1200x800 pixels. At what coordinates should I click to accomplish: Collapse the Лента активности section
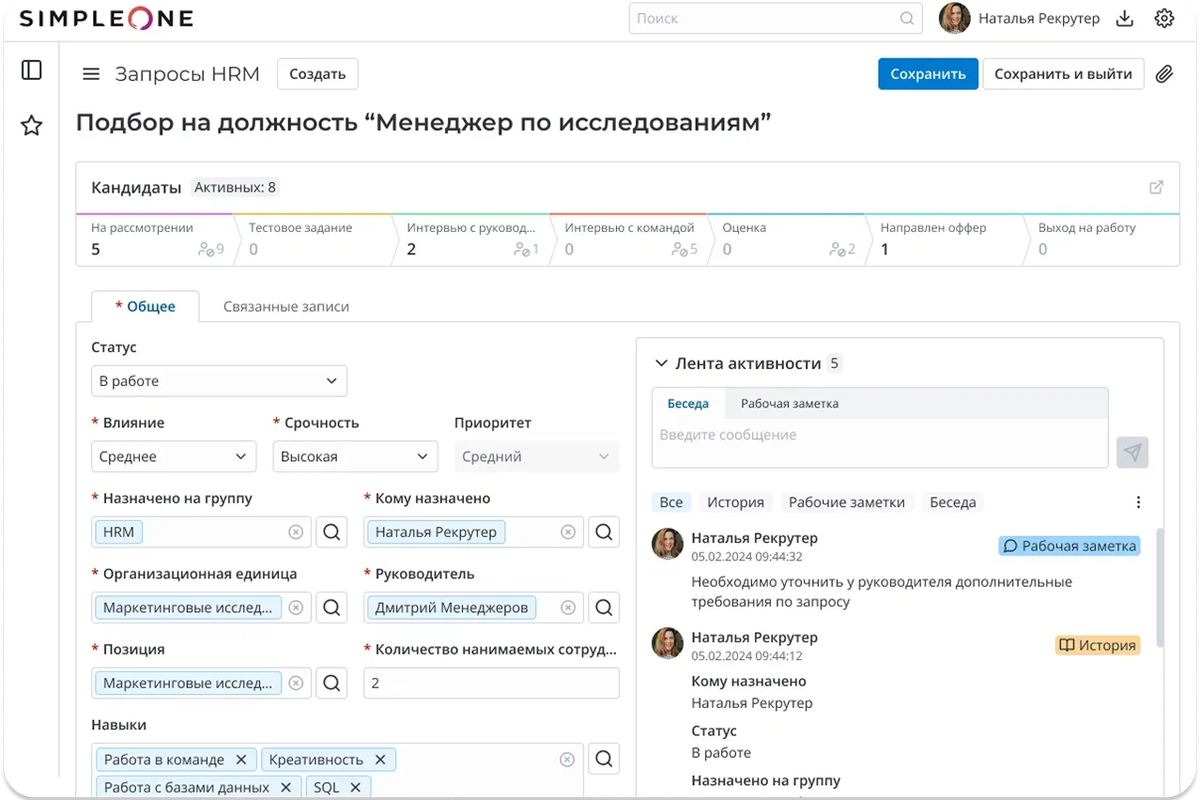click(660, 364)
